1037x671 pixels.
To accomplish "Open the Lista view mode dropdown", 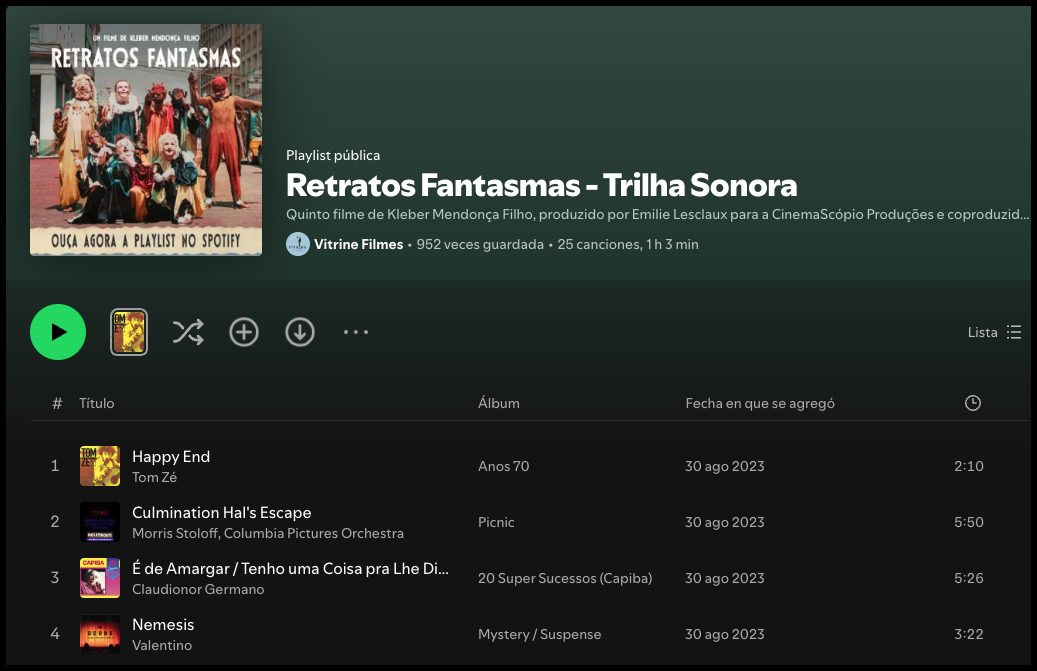I will pos(995,332).
